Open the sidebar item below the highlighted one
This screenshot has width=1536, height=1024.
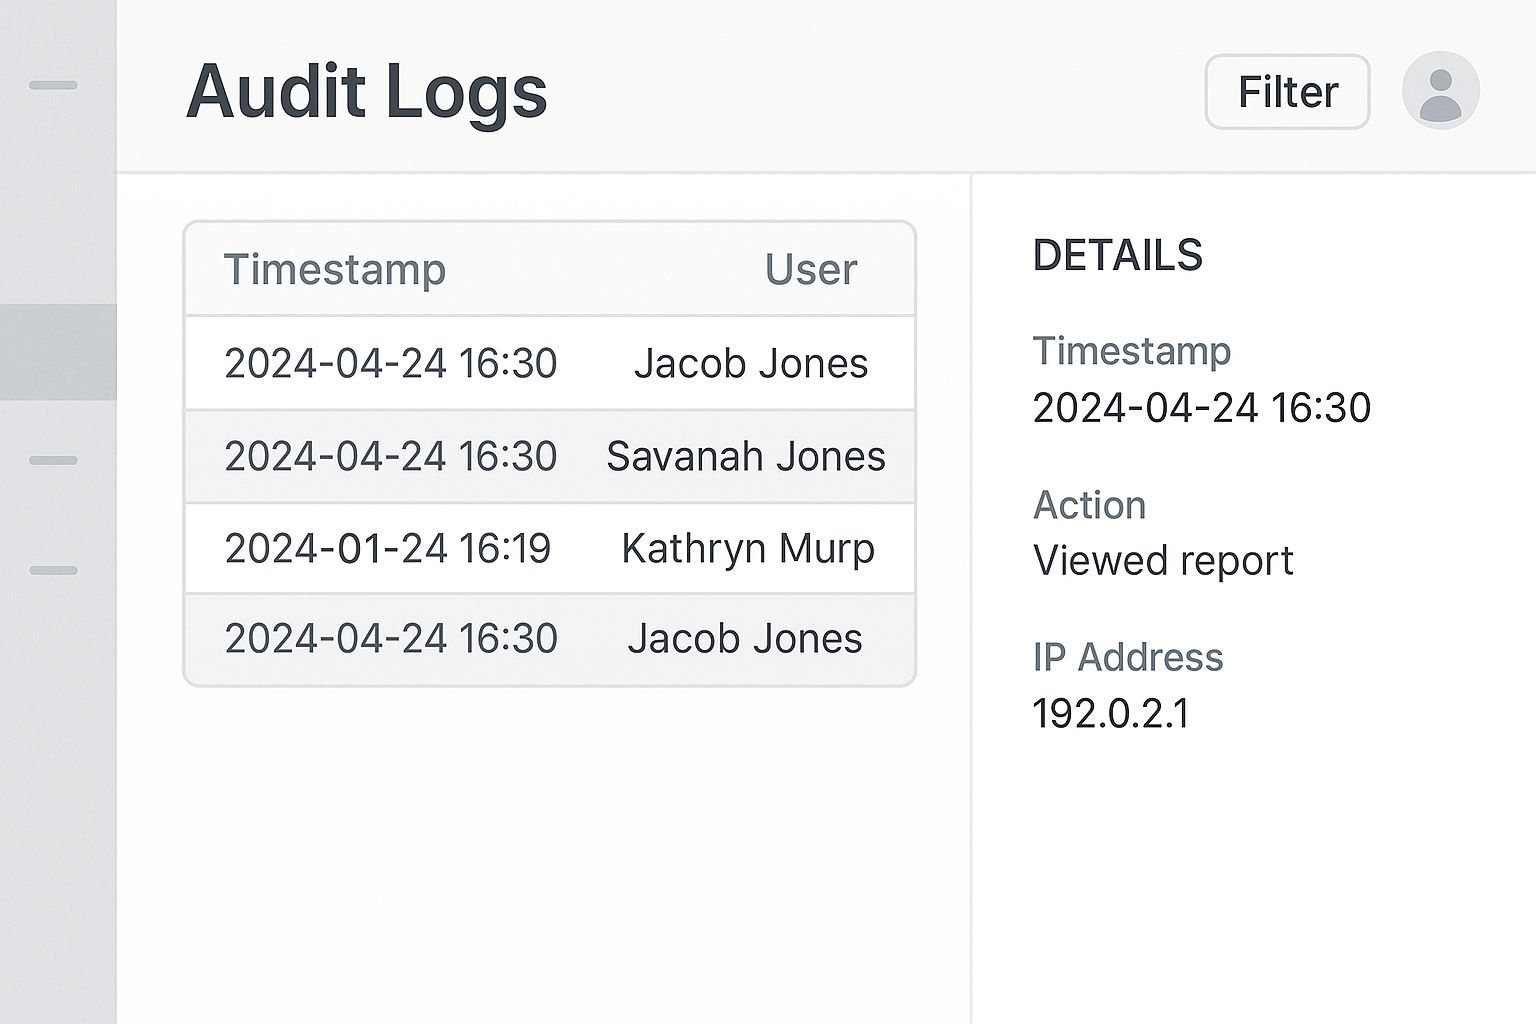coord(53,461)
